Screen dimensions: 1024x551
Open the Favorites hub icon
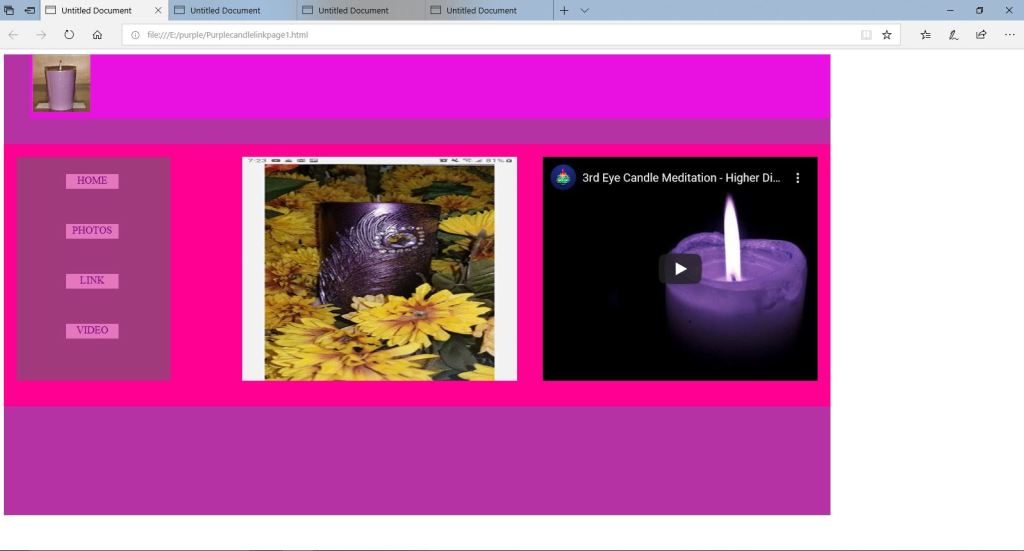[x=925, y=35]
